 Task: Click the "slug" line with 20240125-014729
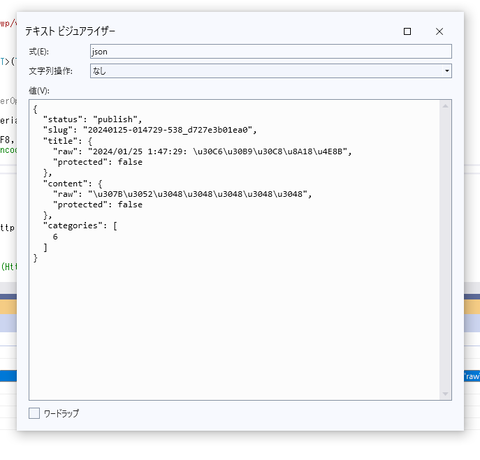pyautogui.click(x=150, y=130)
